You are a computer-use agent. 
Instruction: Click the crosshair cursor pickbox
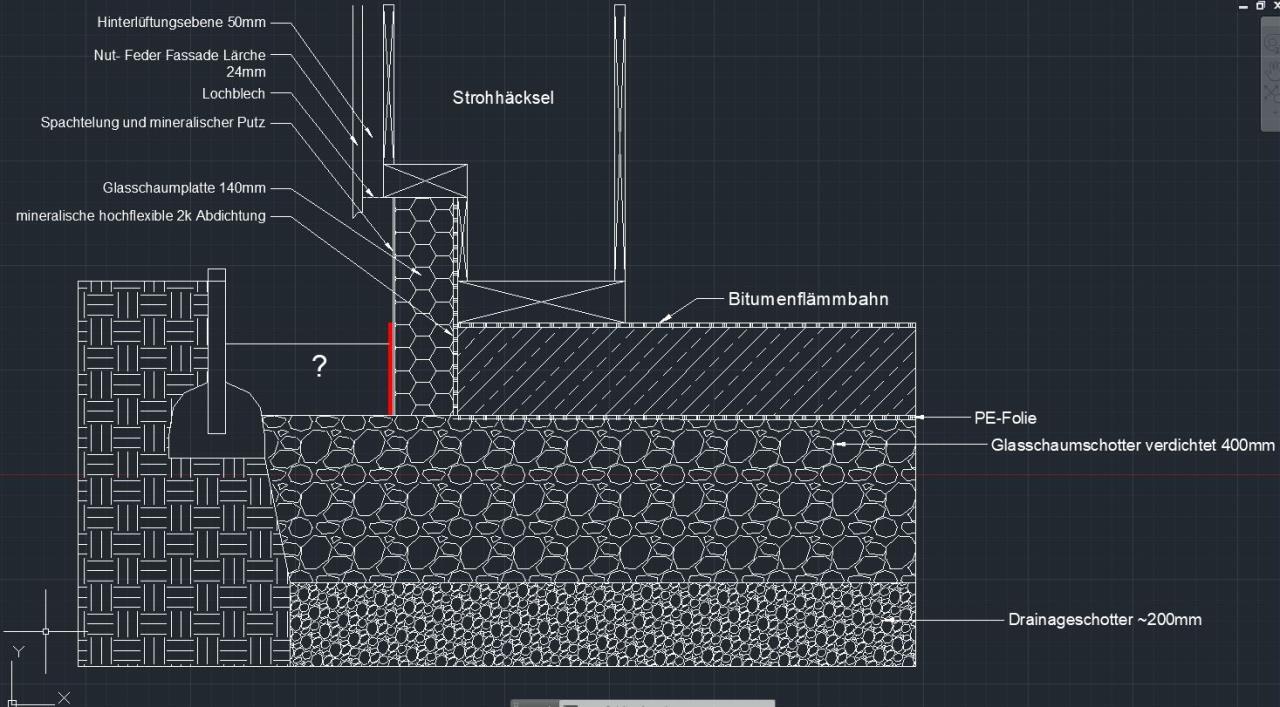tap(46, 631)
